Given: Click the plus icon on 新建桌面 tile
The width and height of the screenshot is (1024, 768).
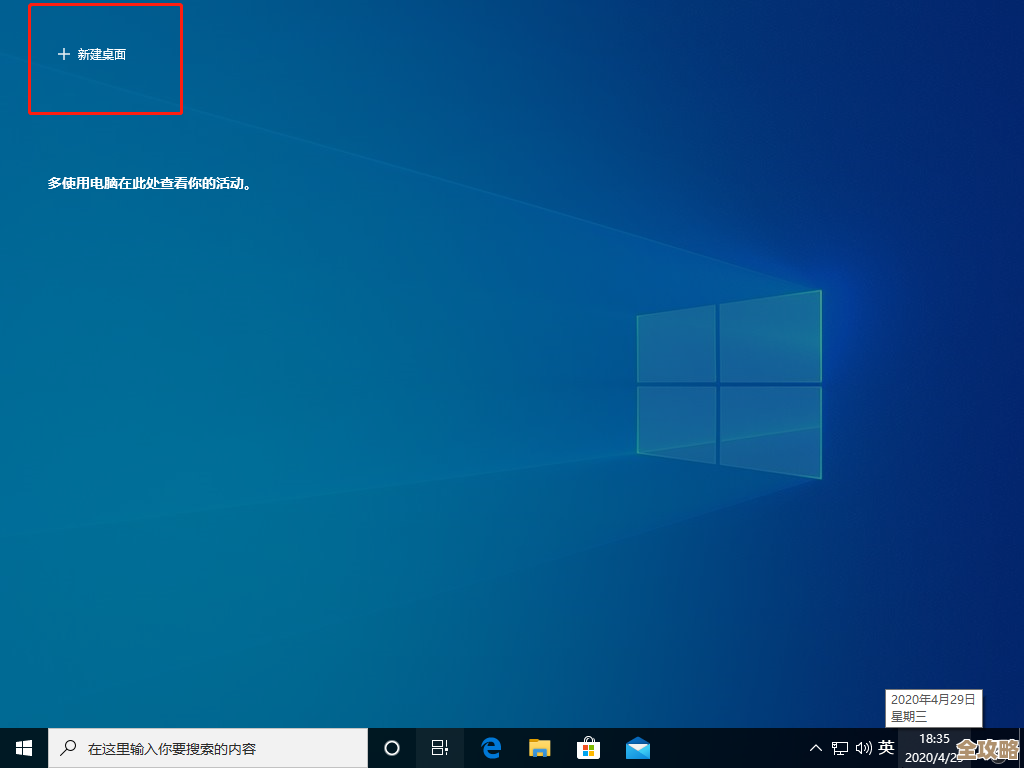Looking at the screenshot, I should tap(62, 54).
